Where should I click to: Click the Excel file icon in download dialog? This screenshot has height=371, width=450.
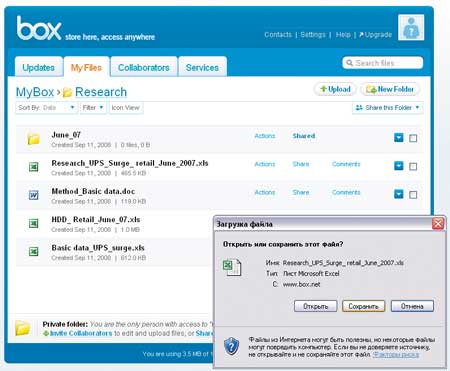tap(232, 268)
